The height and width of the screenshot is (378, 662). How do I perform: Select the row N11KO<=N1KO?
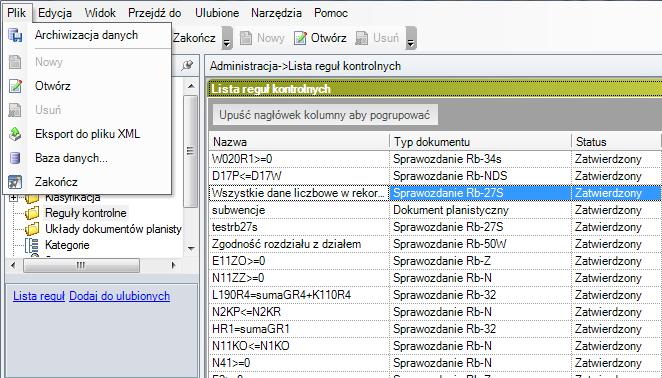point(435,346)
